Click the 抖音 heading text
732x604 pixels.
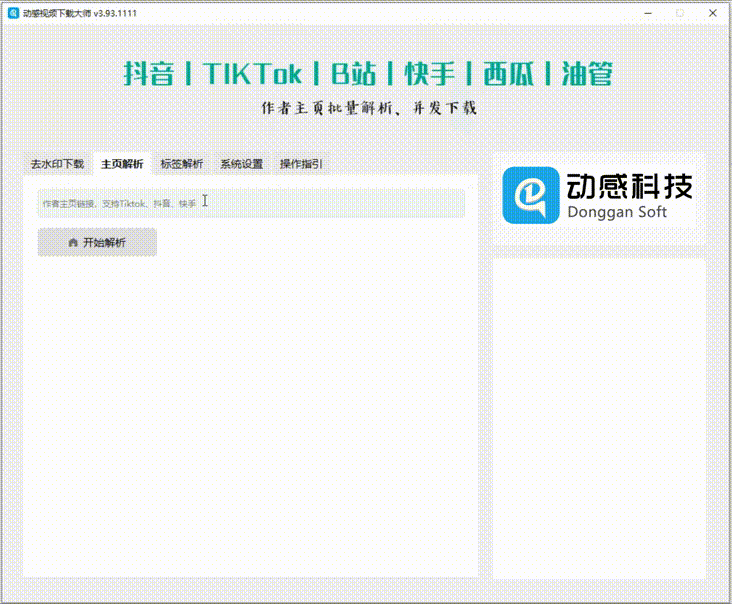149,74
